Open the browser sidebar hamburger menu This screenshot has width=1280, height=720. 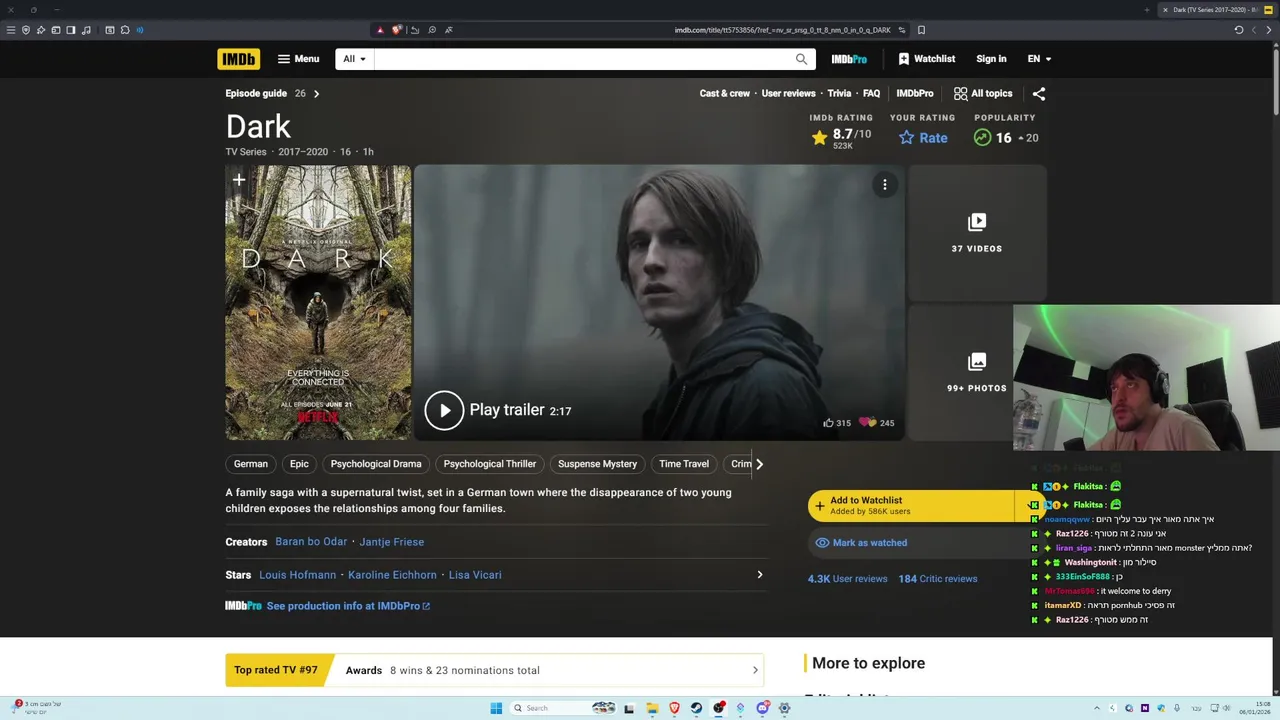pos(11,30)
